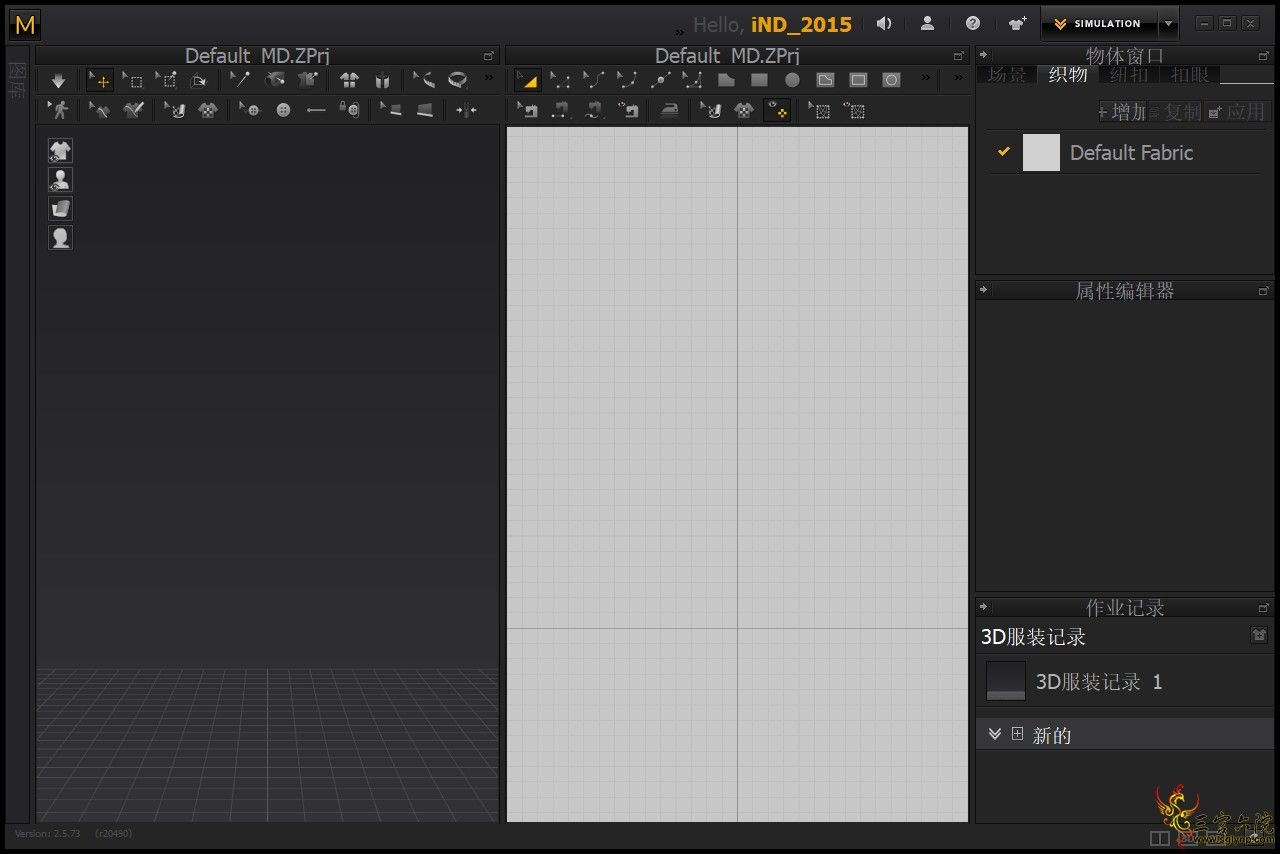
Task: Click the plain round button icon
Action: (x=283, y=110)
